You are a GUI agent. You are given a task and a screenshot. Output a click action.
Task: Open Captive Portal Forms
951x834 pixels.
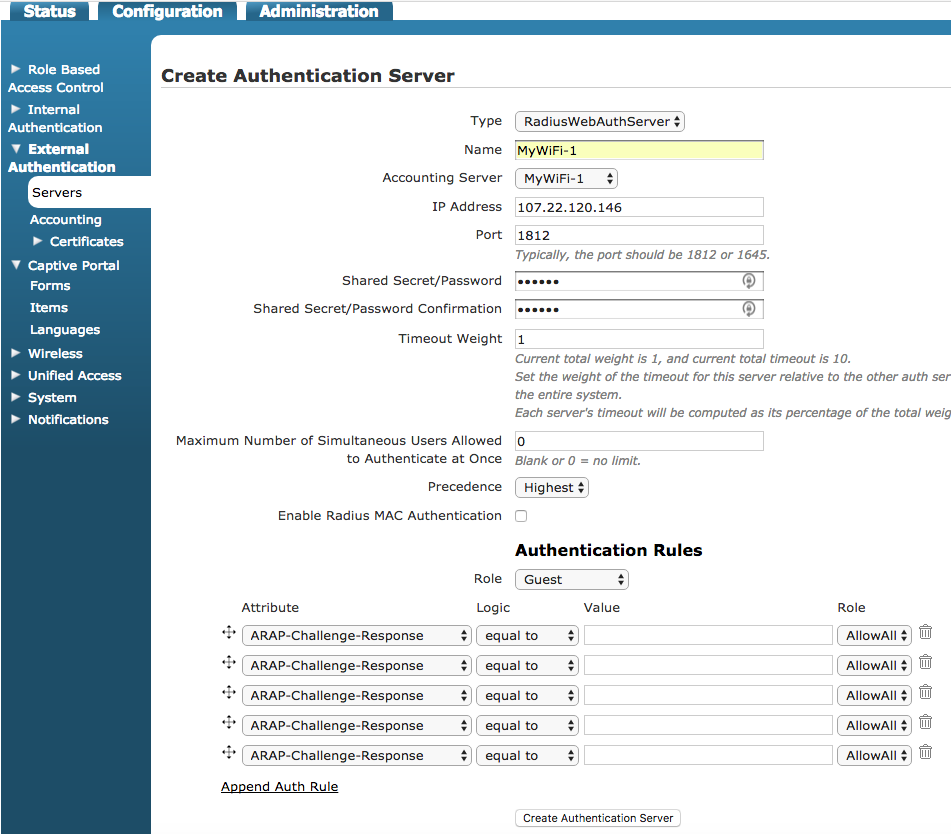[50, 286]
